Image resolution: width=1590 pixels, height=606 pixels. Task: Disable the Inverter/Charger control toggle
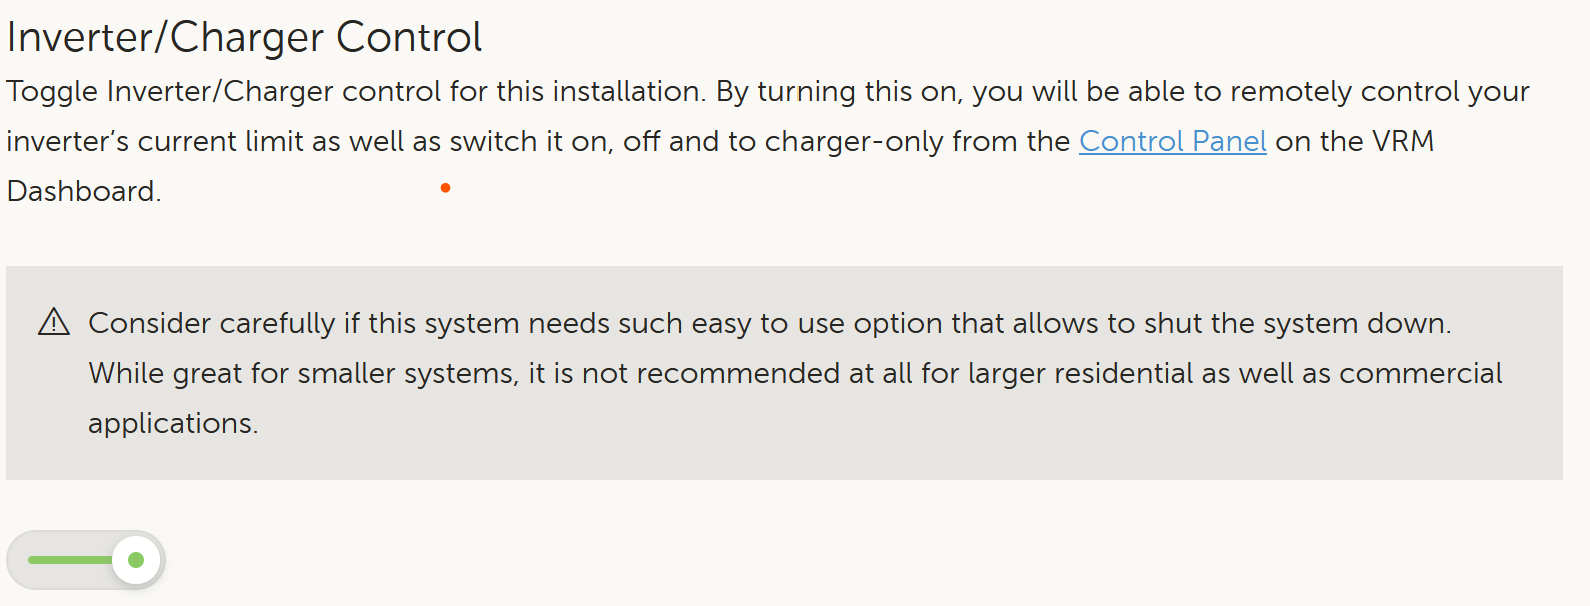pyautogui.click(x=86, y=560)
